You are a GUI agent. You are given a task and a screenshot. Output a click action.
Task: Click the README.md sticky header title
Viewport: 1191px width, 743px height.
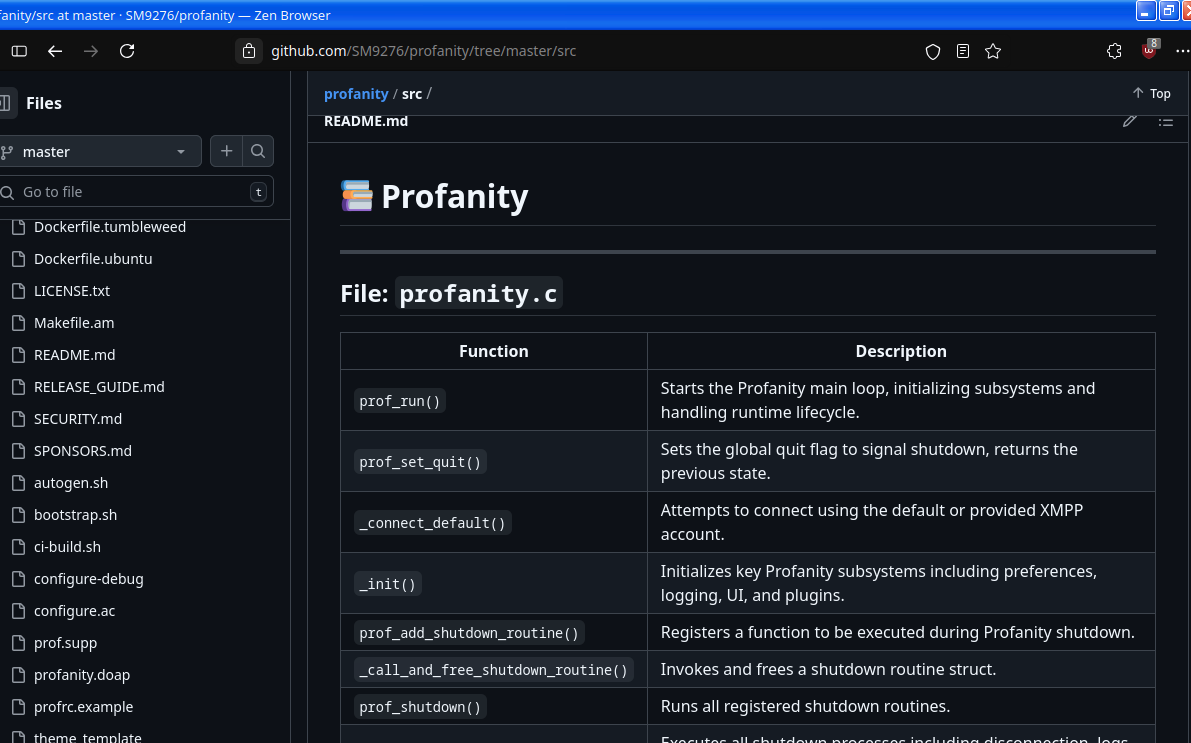click(x=366, y=122)
